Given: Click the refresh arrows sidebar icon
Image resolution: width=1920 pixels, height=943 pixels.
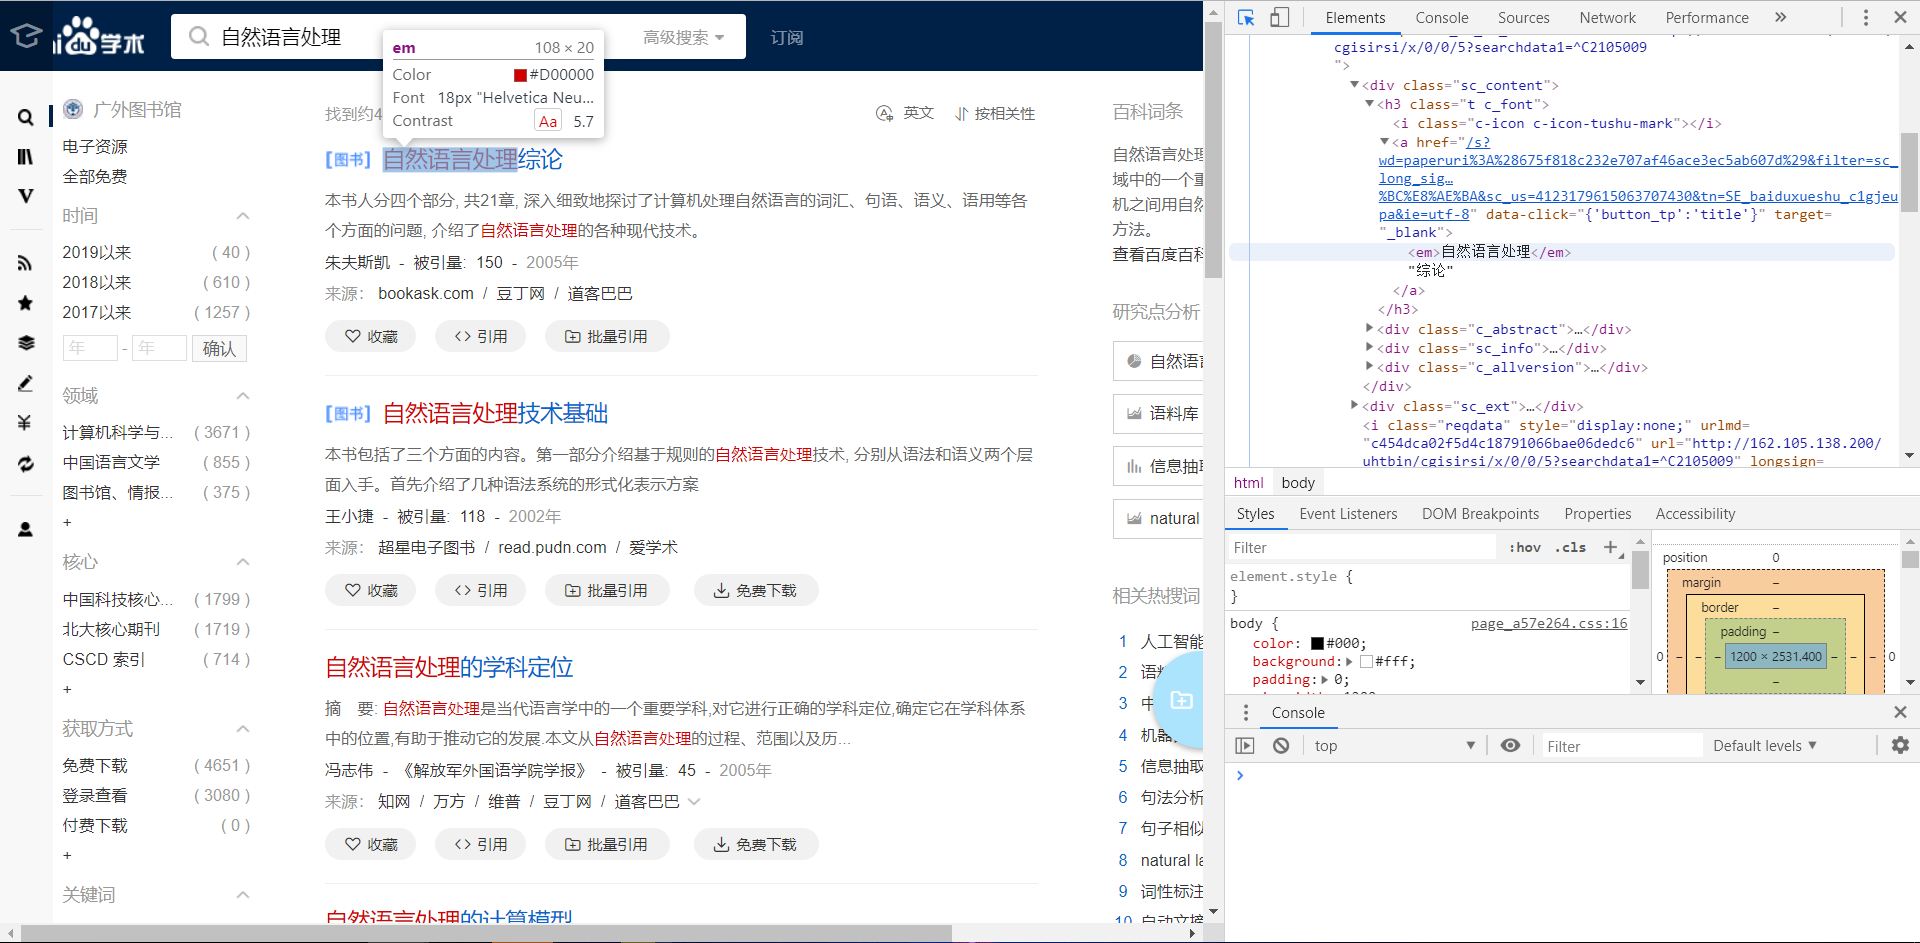Looking at the screenshot, I should click(26, 464).
